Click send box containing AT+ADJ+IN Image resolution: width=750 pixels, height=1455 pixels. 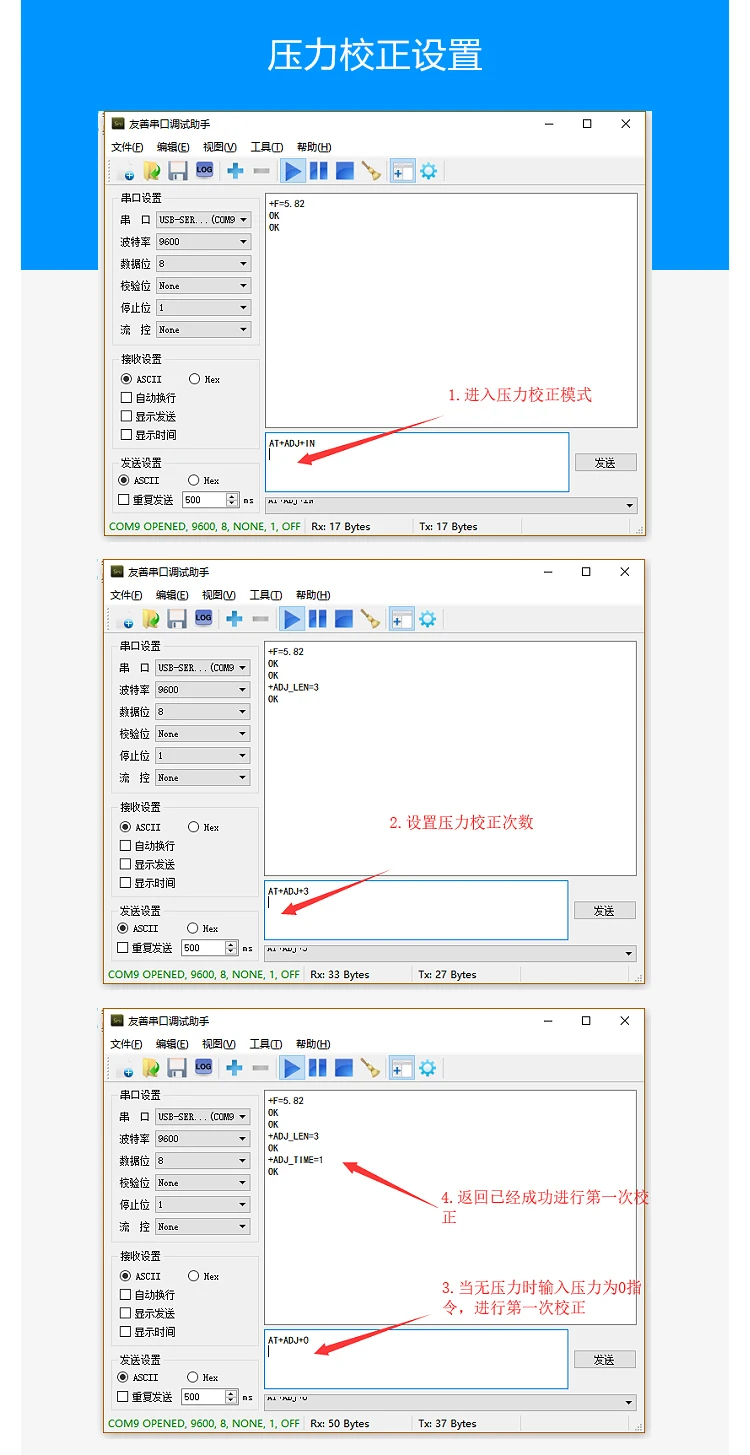click(x=417, y=462)
